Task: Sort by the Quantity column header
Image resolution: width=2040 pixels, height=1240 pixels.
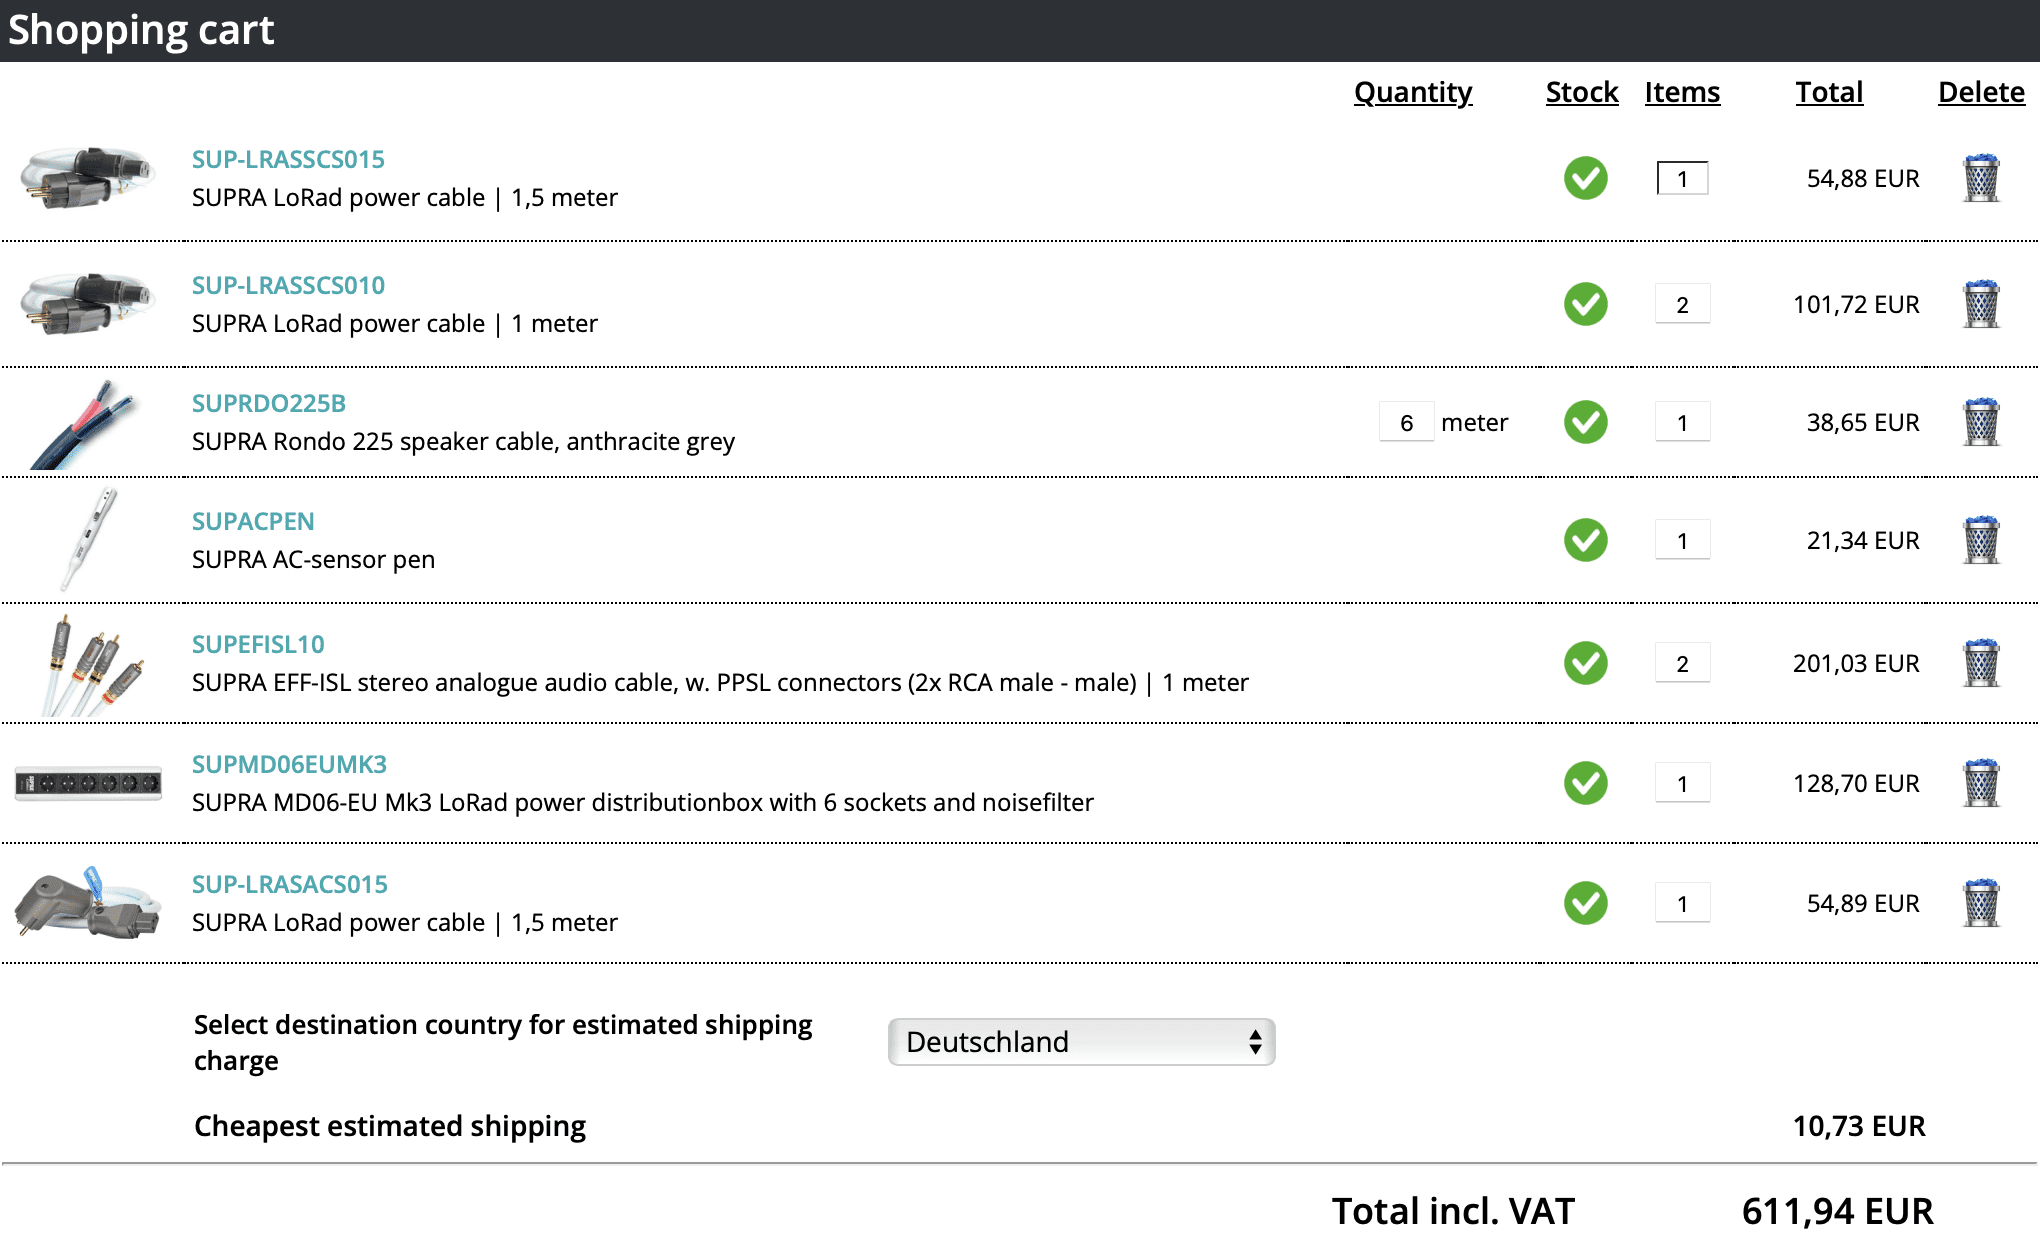Action: [x=1412, y=92]
